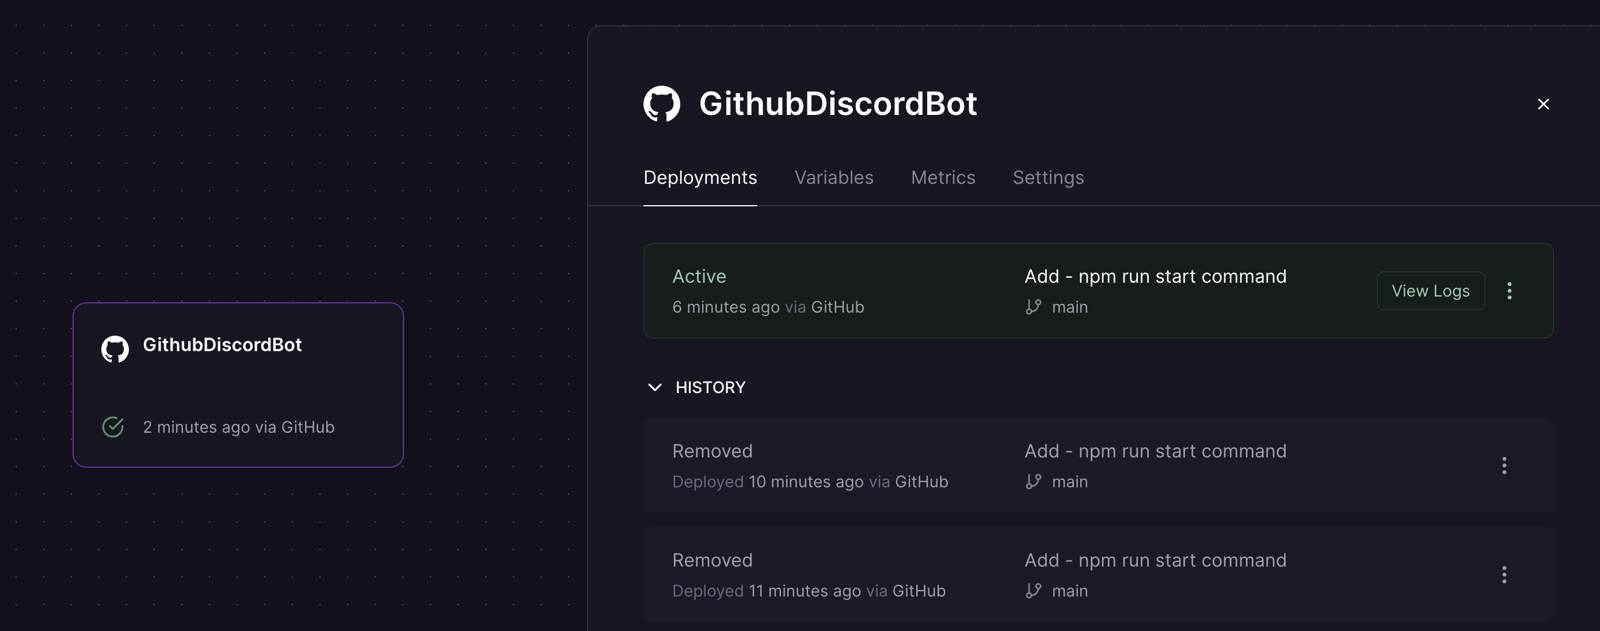Go to the Settings tab
The width and height of the screenshot is (1600, 631).
(x=1047, y=178)
